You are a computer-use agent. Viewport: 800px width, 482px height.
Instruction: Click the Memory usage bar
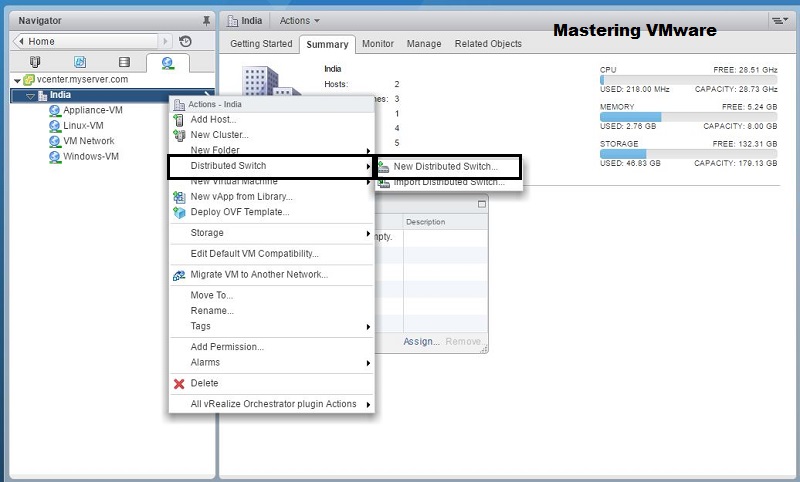click(x=688, y=117)
